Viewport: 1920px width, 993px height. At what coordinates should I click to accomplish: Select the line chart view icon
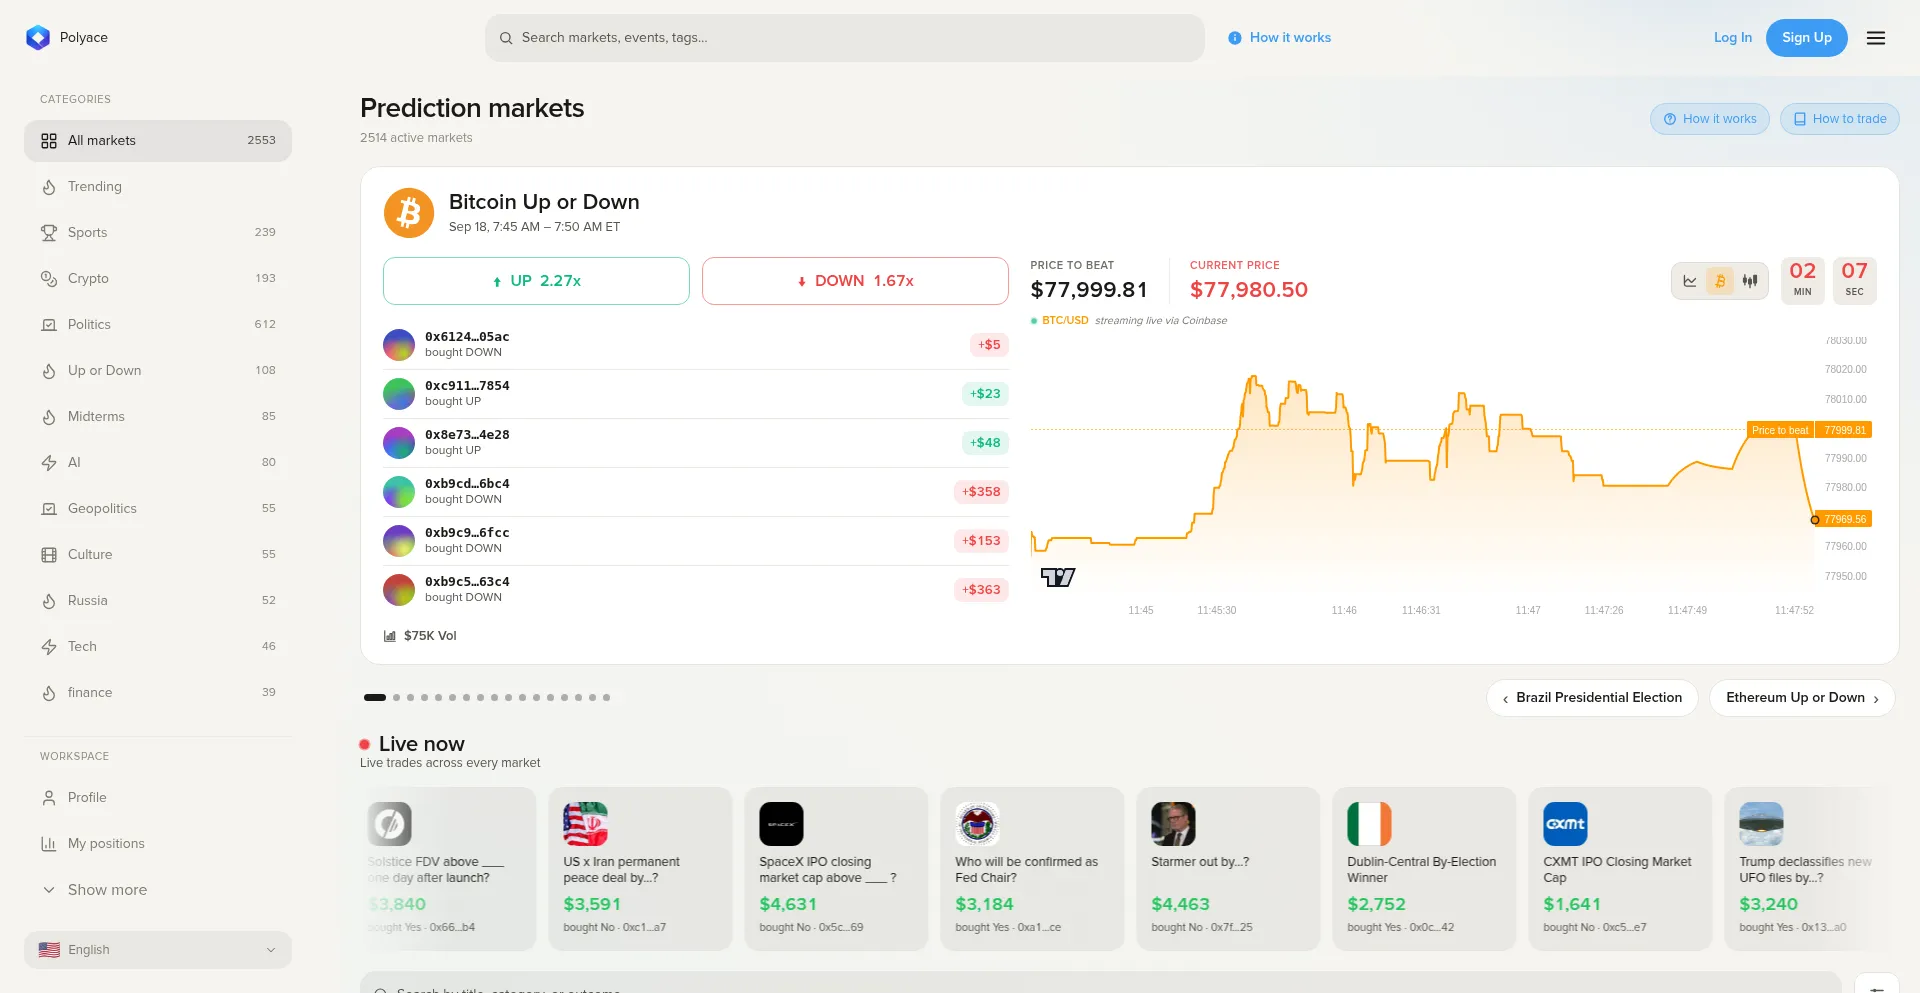1690,281
